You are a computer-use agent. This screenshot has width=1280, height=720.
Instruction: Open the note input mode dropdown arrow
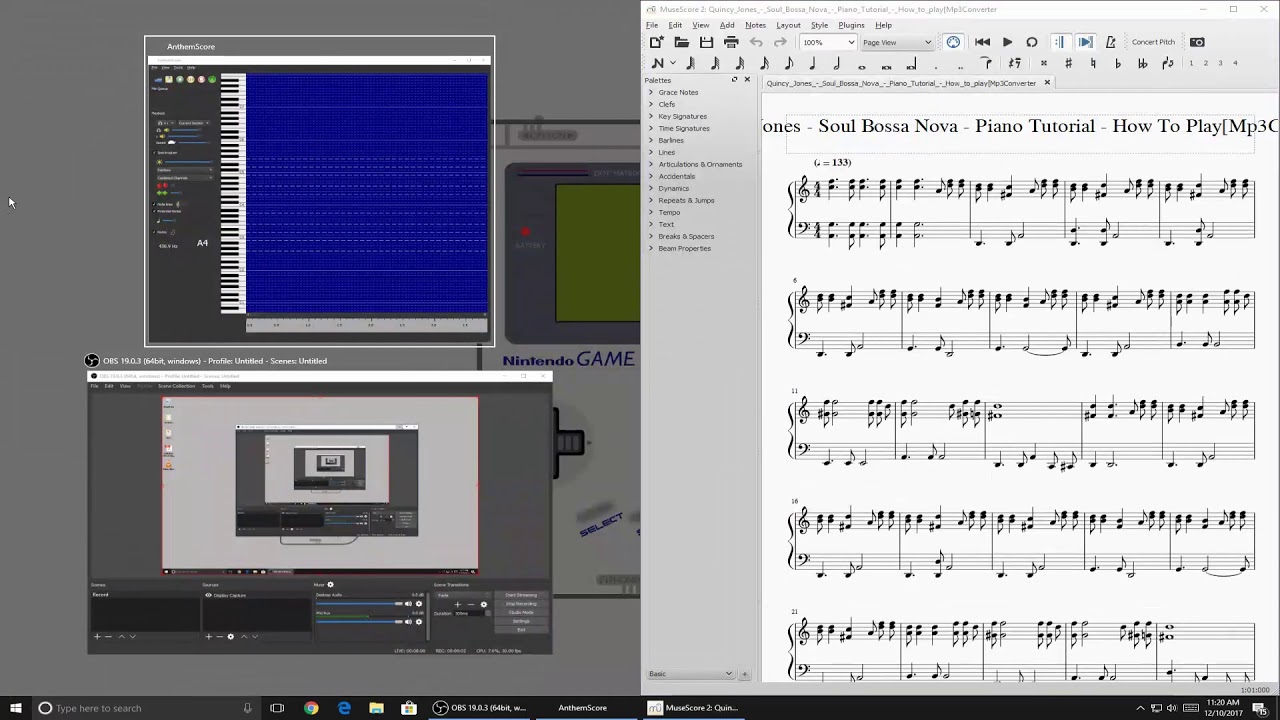pos(673,63)
